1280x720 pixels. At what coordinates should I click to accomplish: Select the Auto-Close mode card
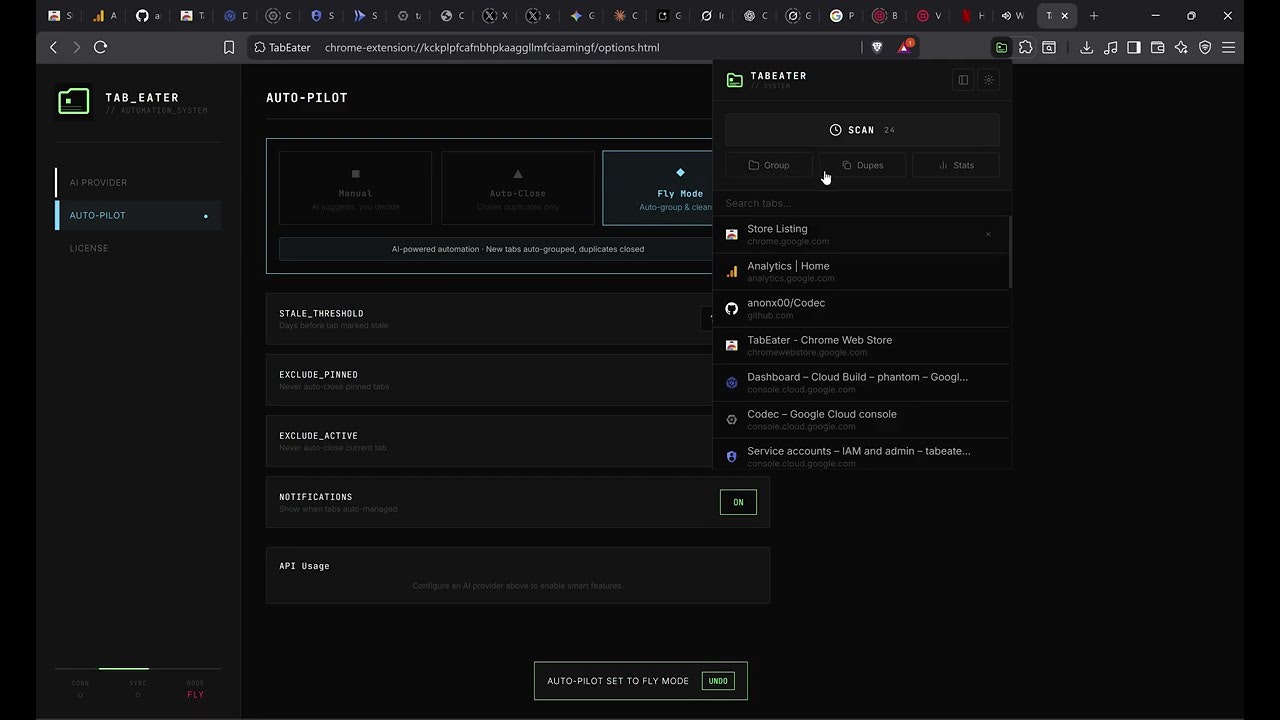coord(517,188)
